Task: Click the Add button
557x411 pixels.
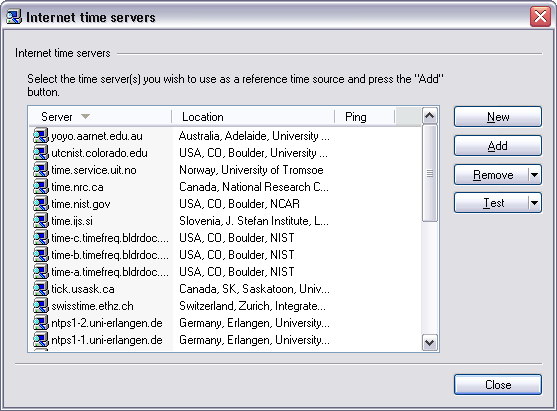Action: coord(498,146)
